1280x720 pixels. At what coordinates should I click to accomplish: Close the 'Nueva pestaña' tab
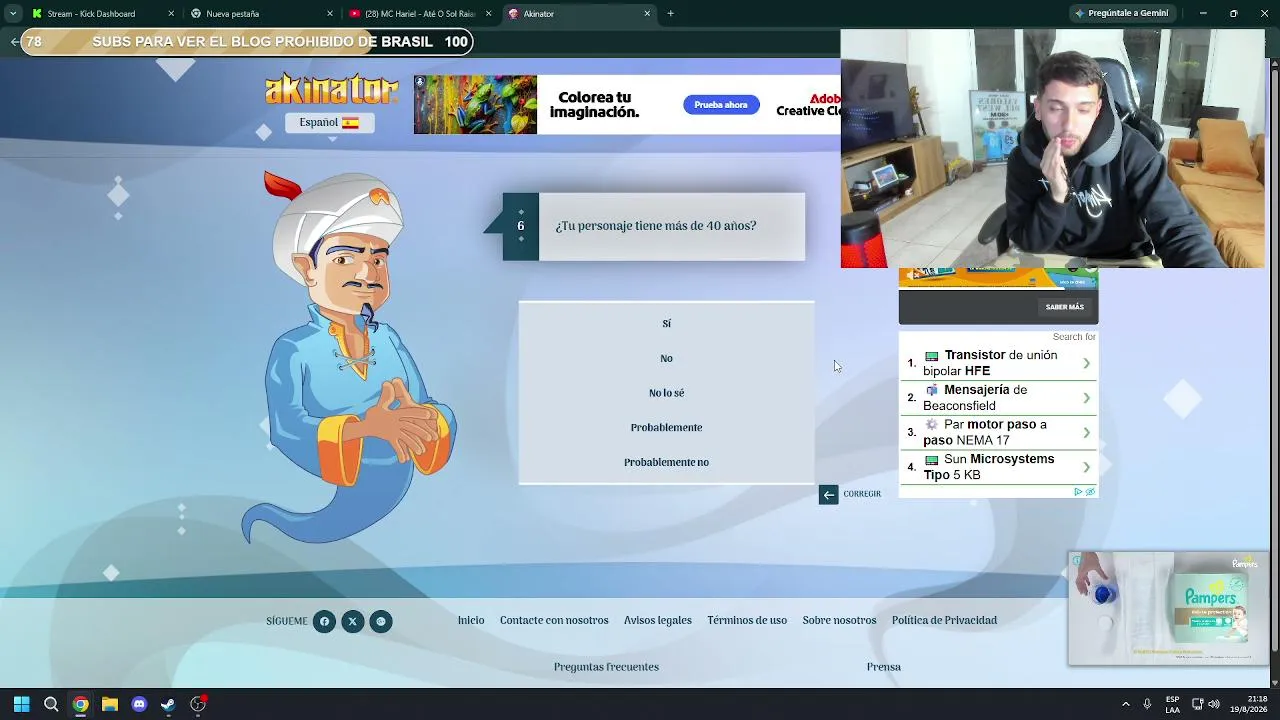330,14
